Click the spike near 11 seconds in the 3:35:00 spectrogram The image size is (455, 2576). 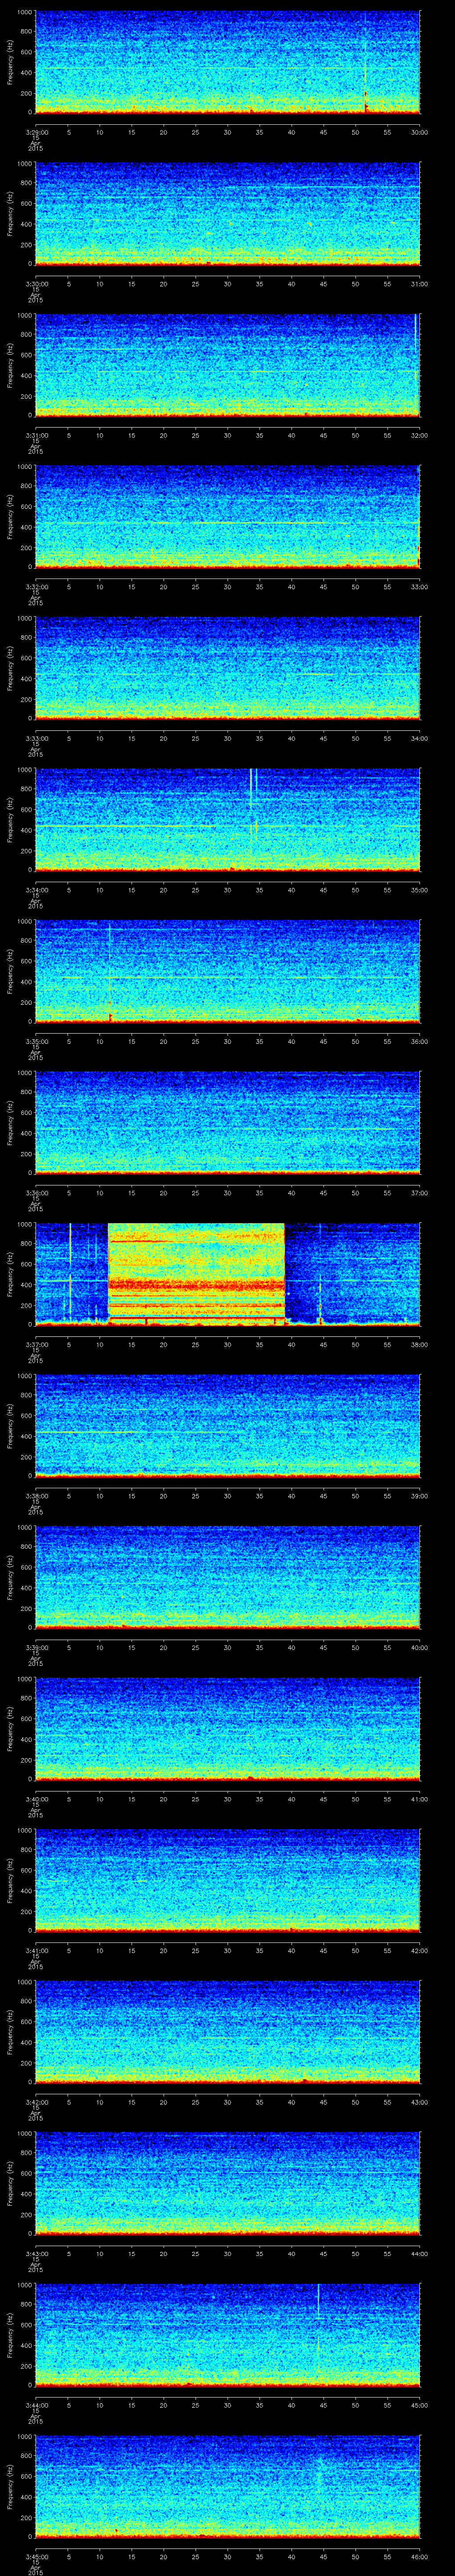point(110,970)
